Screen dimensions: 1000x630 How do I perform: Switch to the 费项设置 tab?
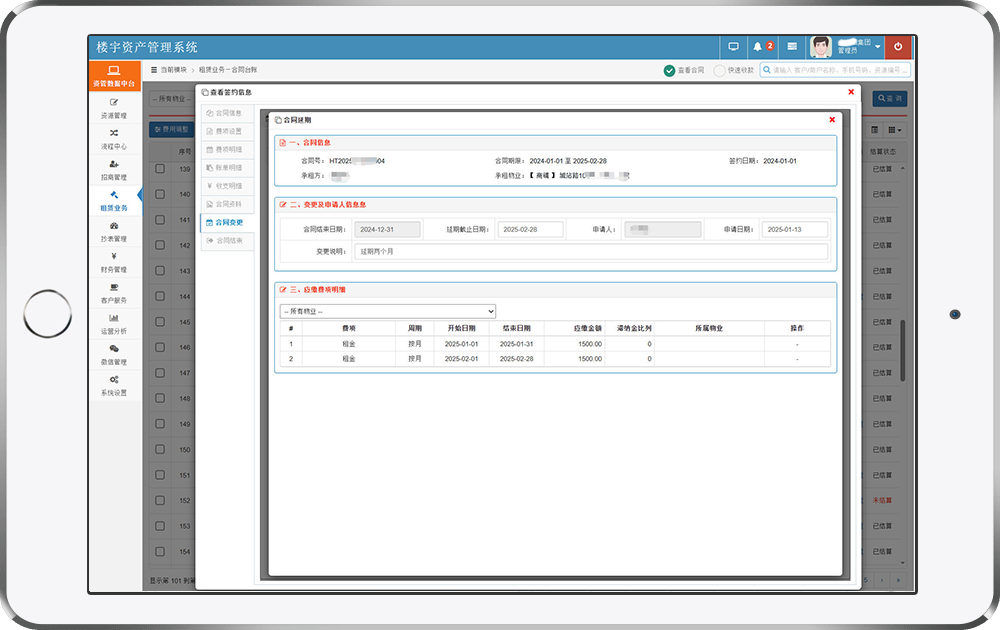pos(228,131)
